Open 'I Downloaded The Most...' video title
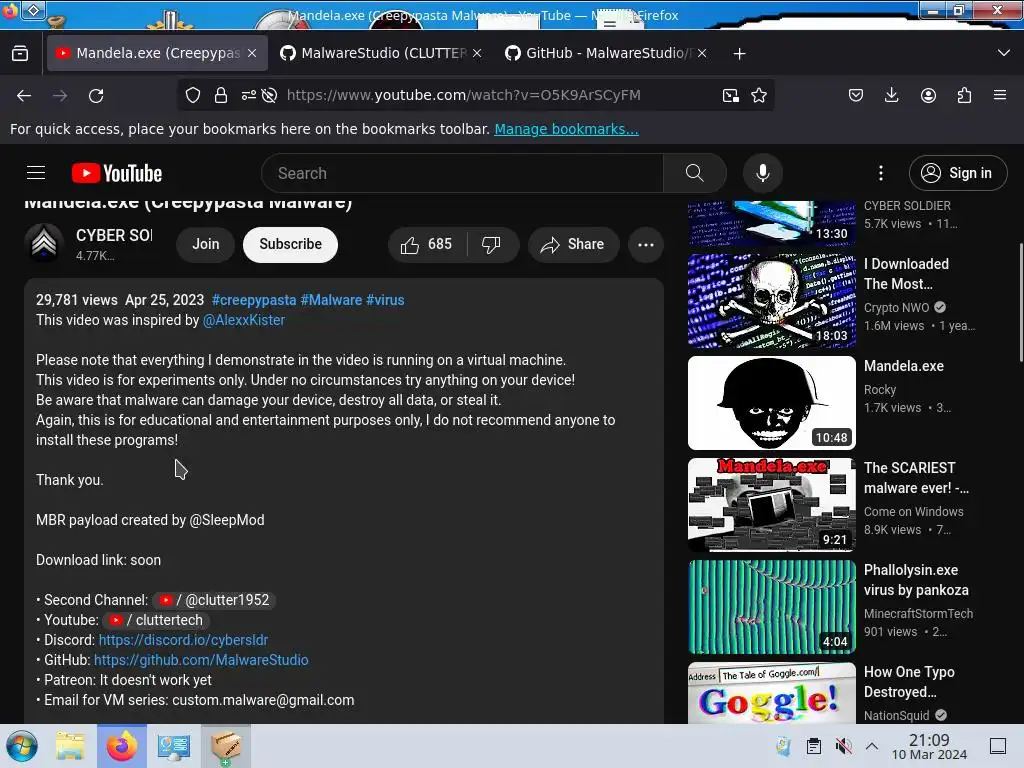 coord(906,274)
